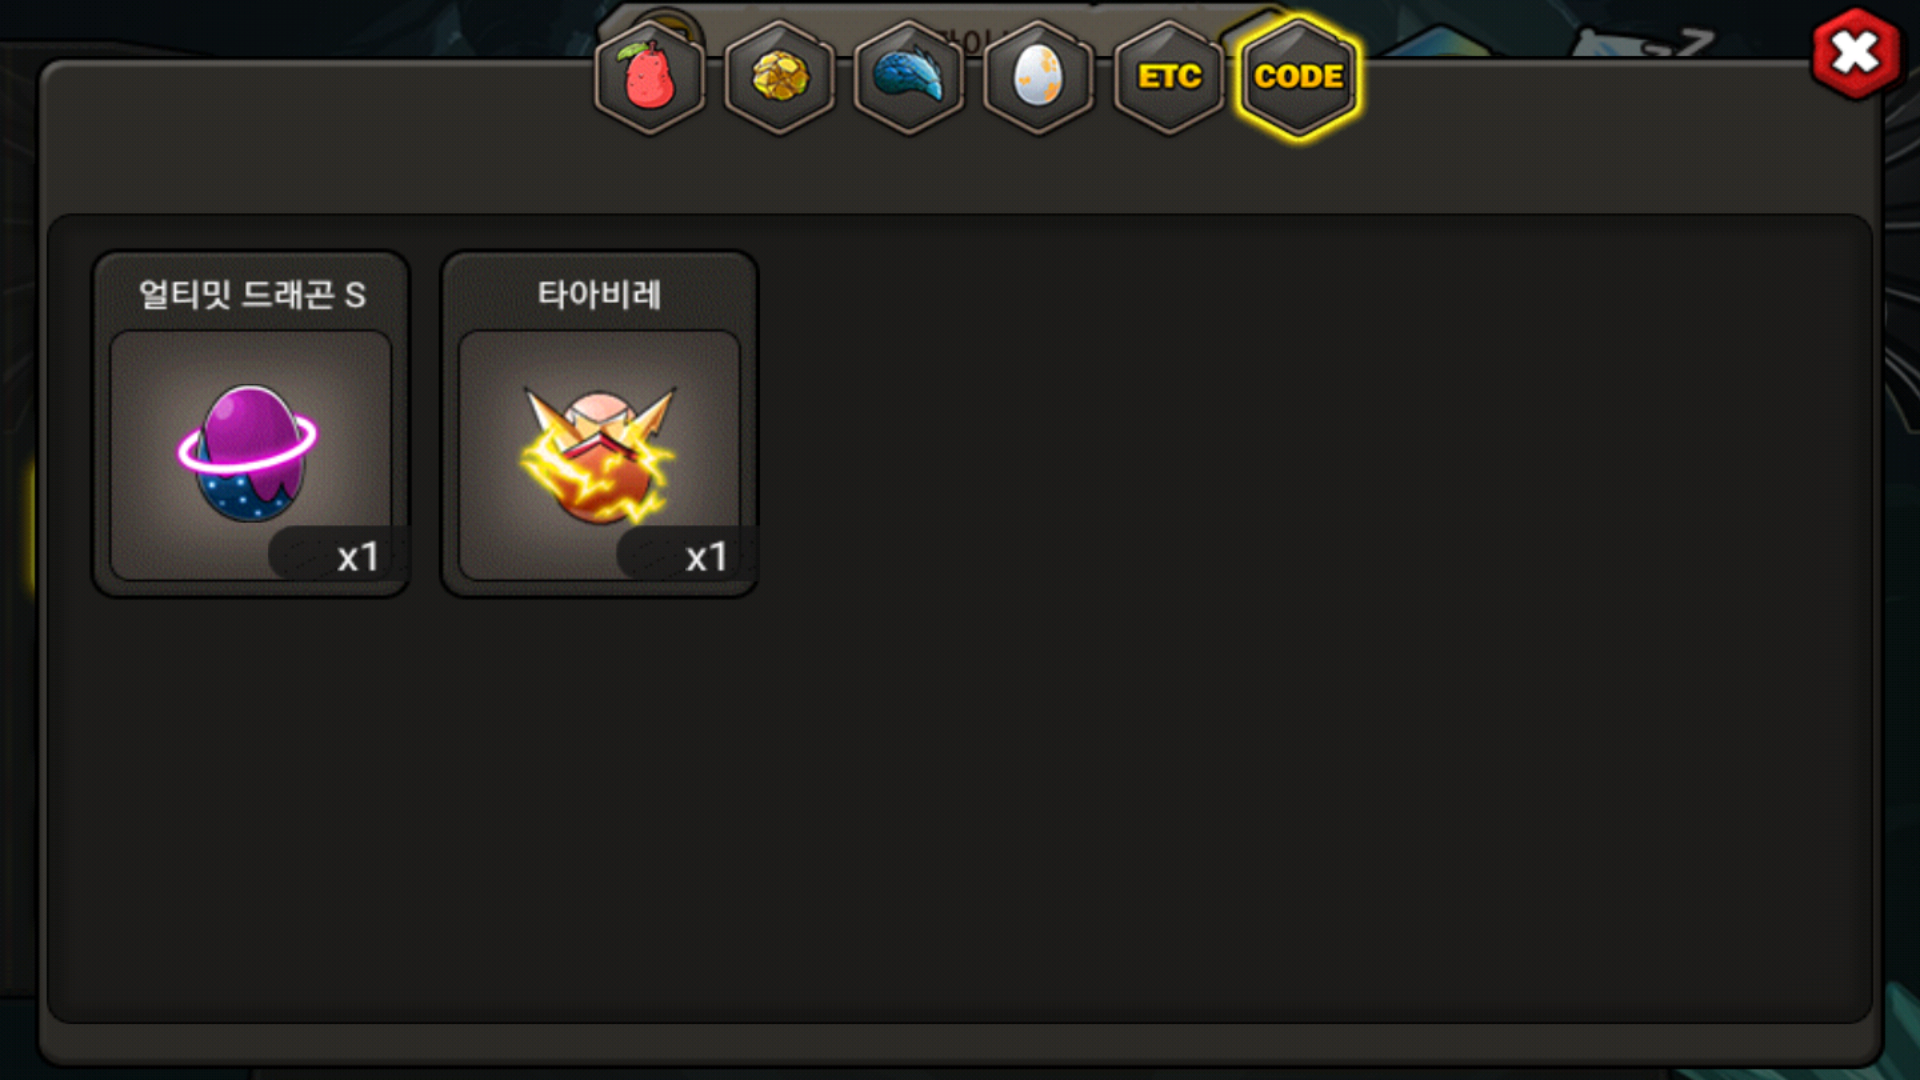Viewport: 1920px width, 1080px height.
Task: Open the red fruit food tab
Action: 650,76
